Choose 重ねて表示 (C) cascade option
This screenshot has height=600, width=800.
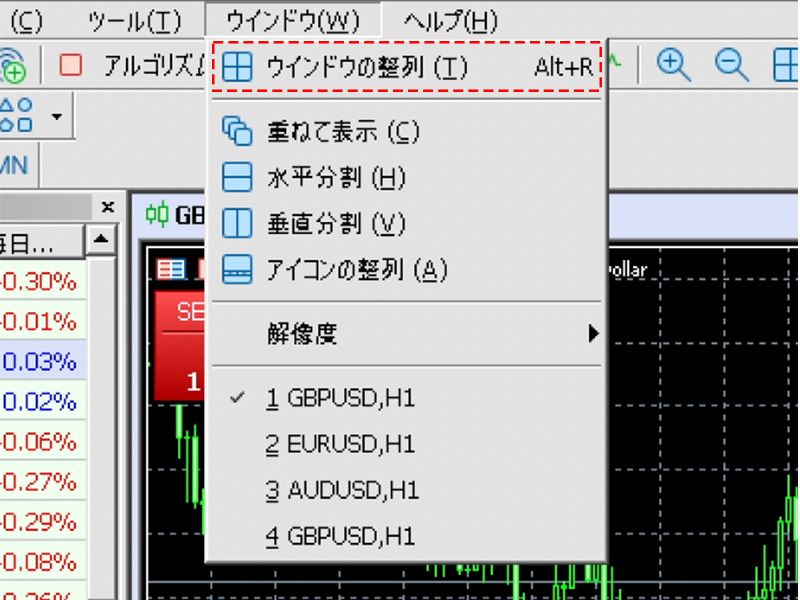pos(407,132)
